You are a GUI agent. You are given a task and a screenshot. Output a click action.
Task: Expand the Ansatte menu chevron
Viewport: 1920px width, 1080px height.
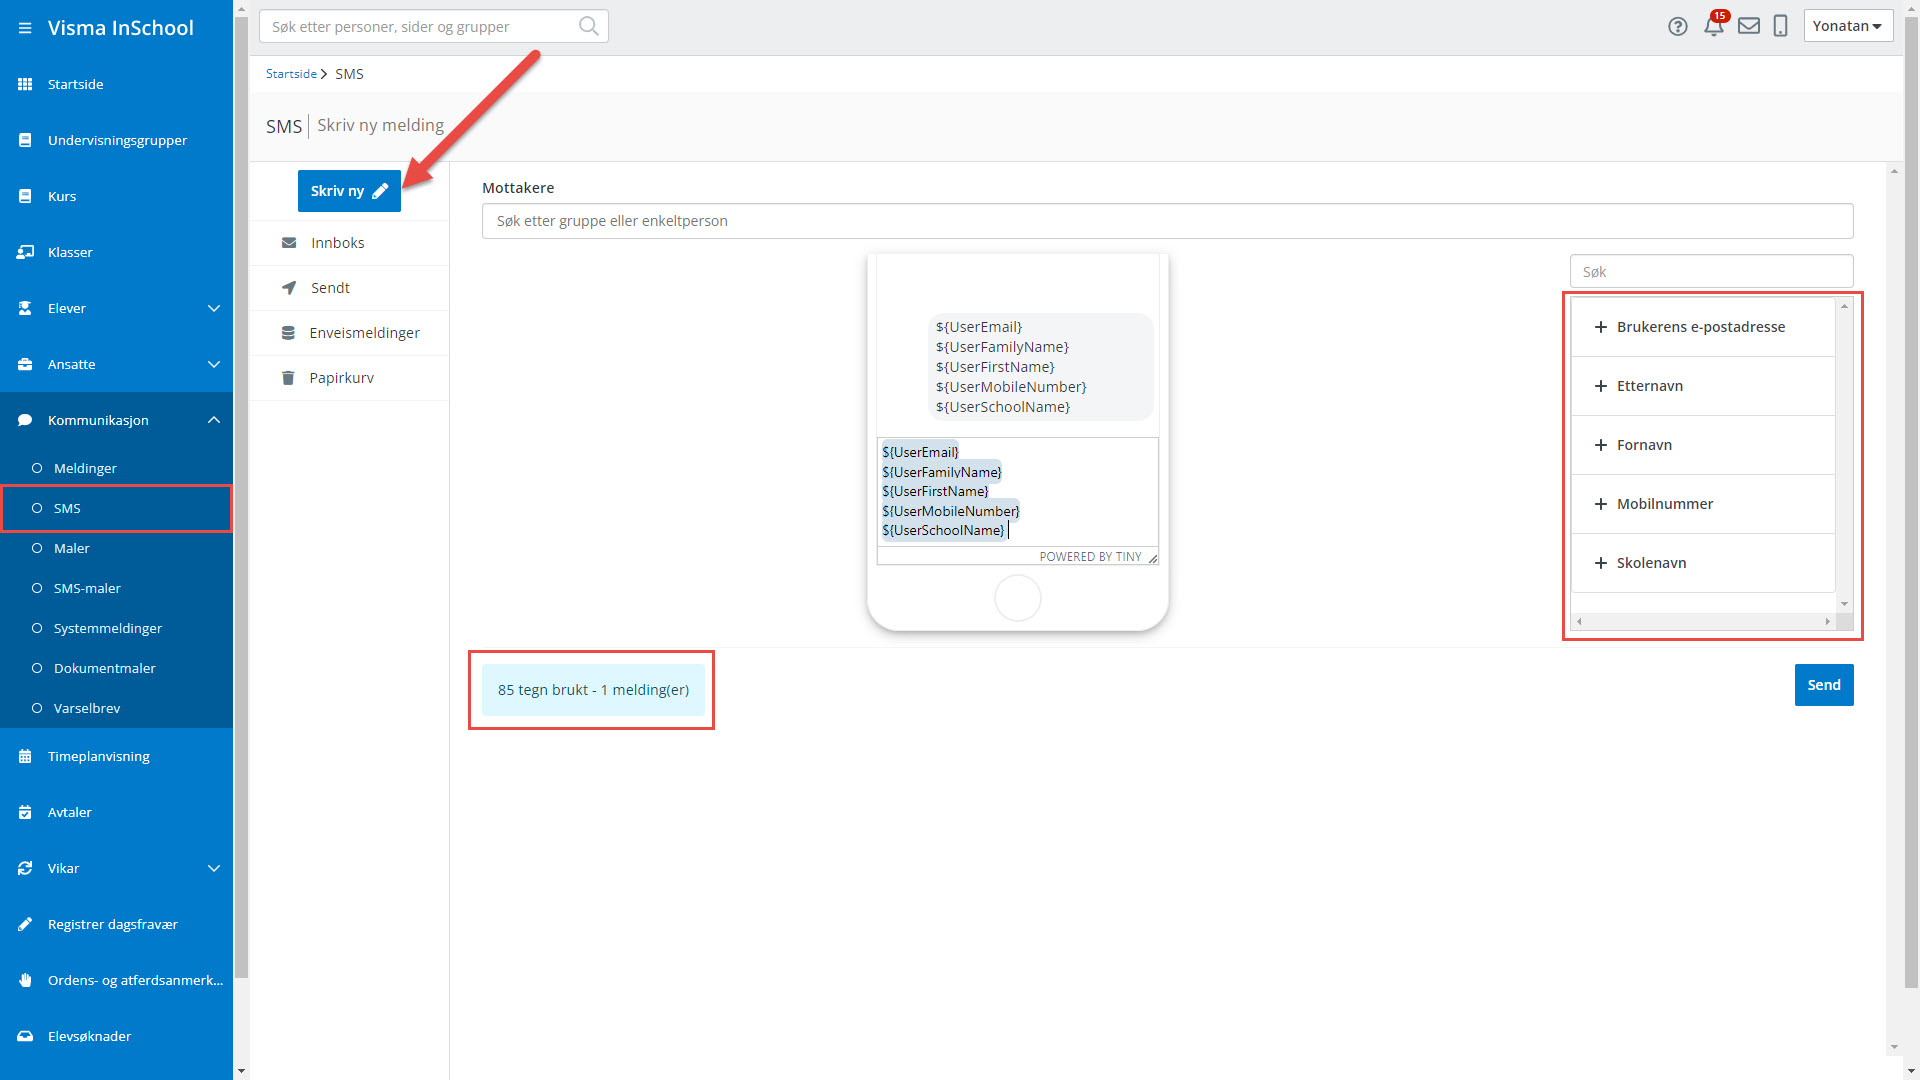click(214, 364)
